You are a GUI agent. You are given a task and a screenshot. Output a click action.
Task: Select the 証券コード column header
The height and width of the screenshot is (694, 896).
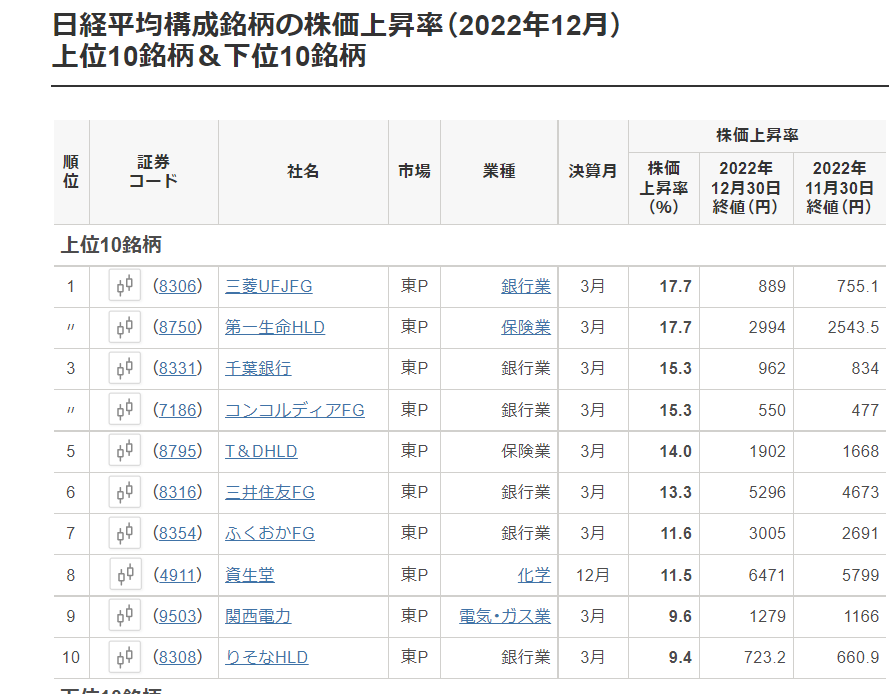[x=154, y=171]
